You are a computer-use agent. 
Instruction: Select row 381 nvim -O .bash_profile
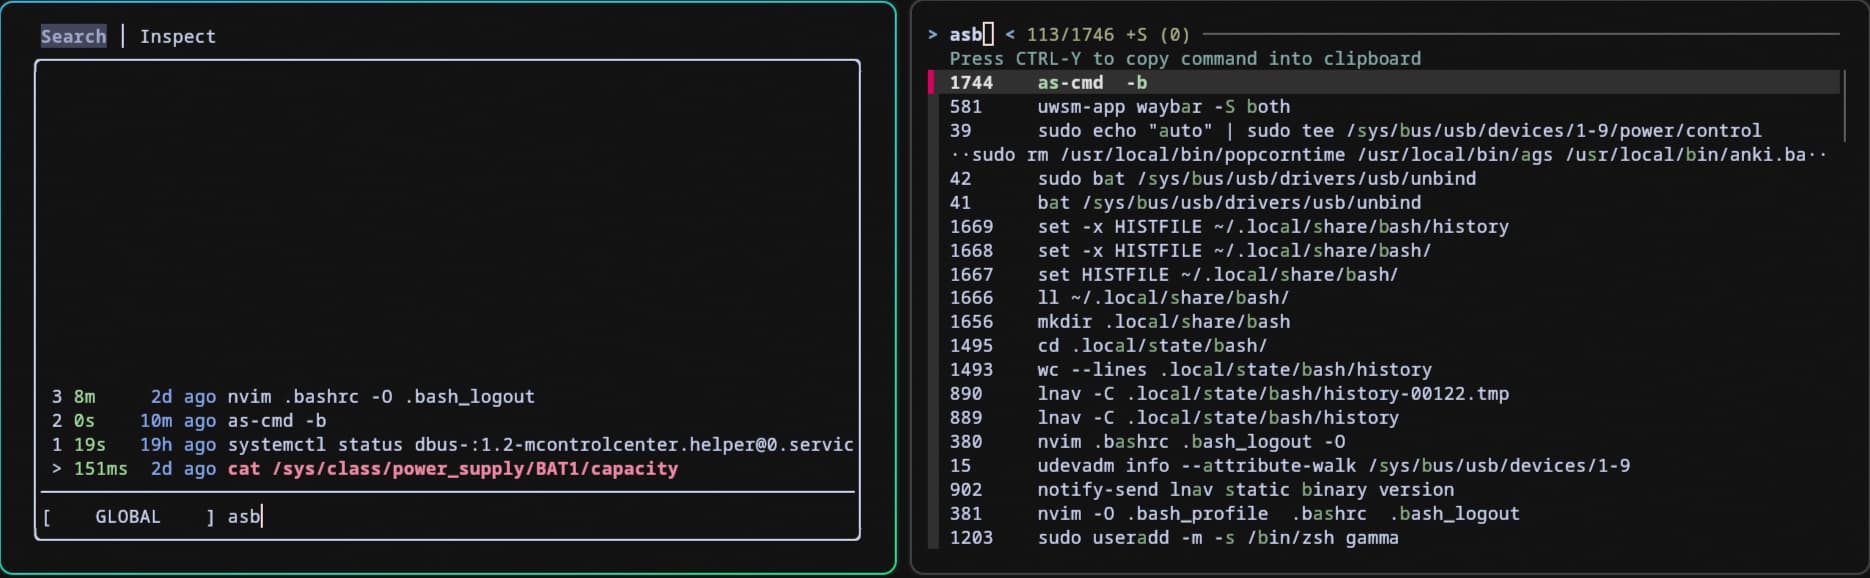pyautogui.click(x=1384, y=514)
